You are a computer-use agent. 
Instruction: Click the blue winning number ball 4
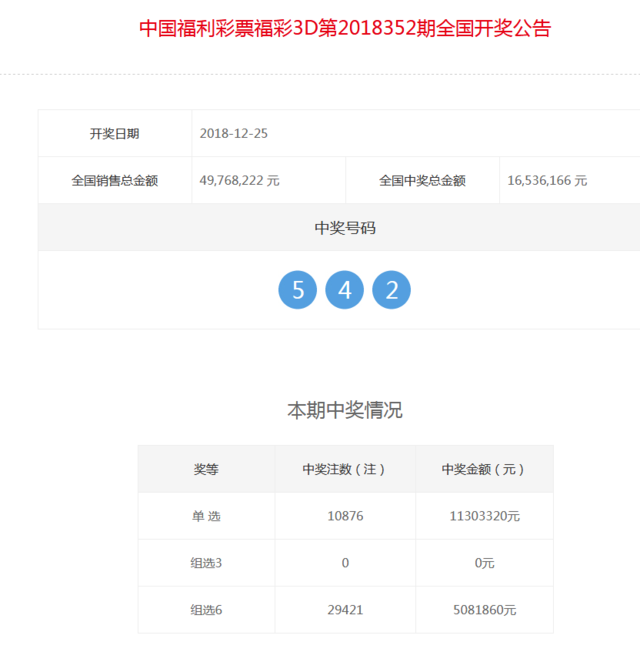[x=345, y=290]
